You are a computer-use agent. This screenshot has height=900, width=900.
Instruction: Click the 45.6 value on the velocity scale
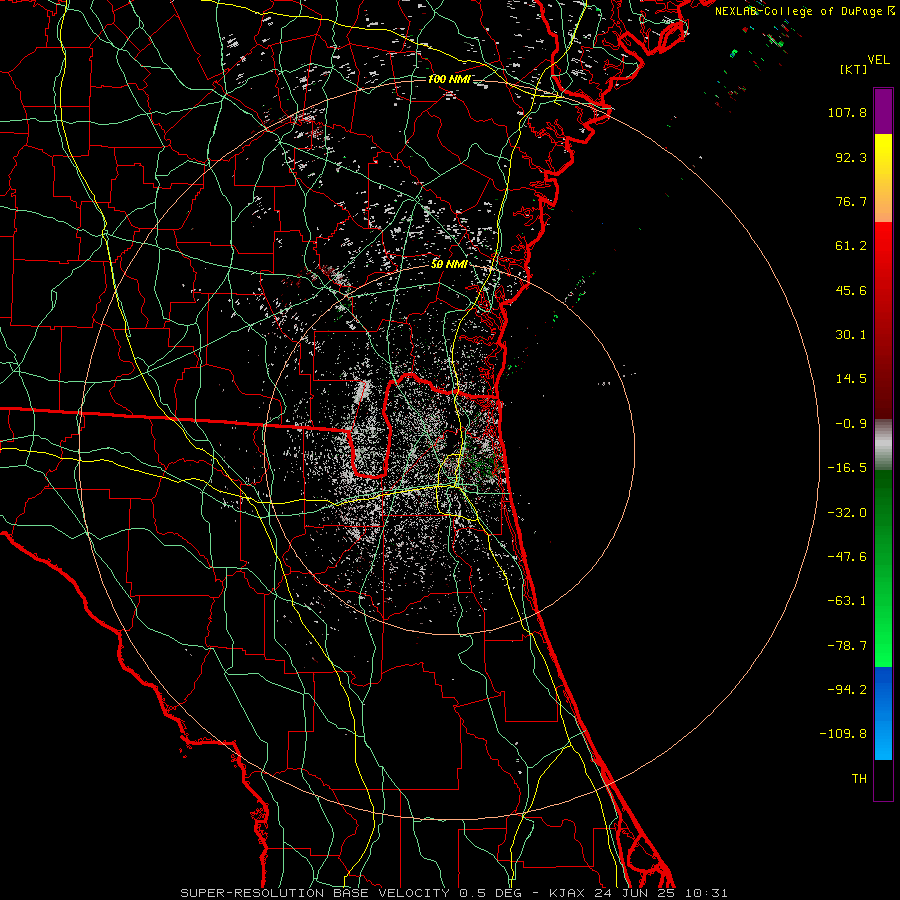pos(851,290)
